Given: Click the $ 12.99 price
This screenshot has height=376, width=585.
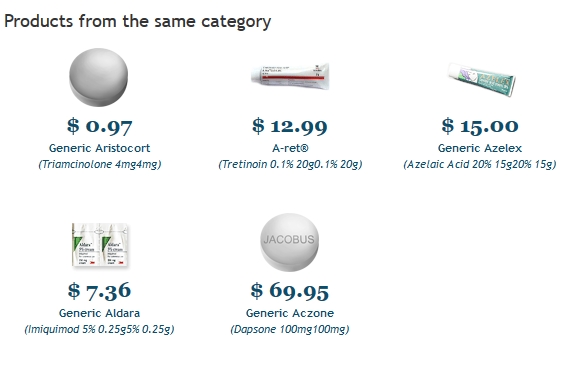Looking at the screenshot, I should [290, 126].
